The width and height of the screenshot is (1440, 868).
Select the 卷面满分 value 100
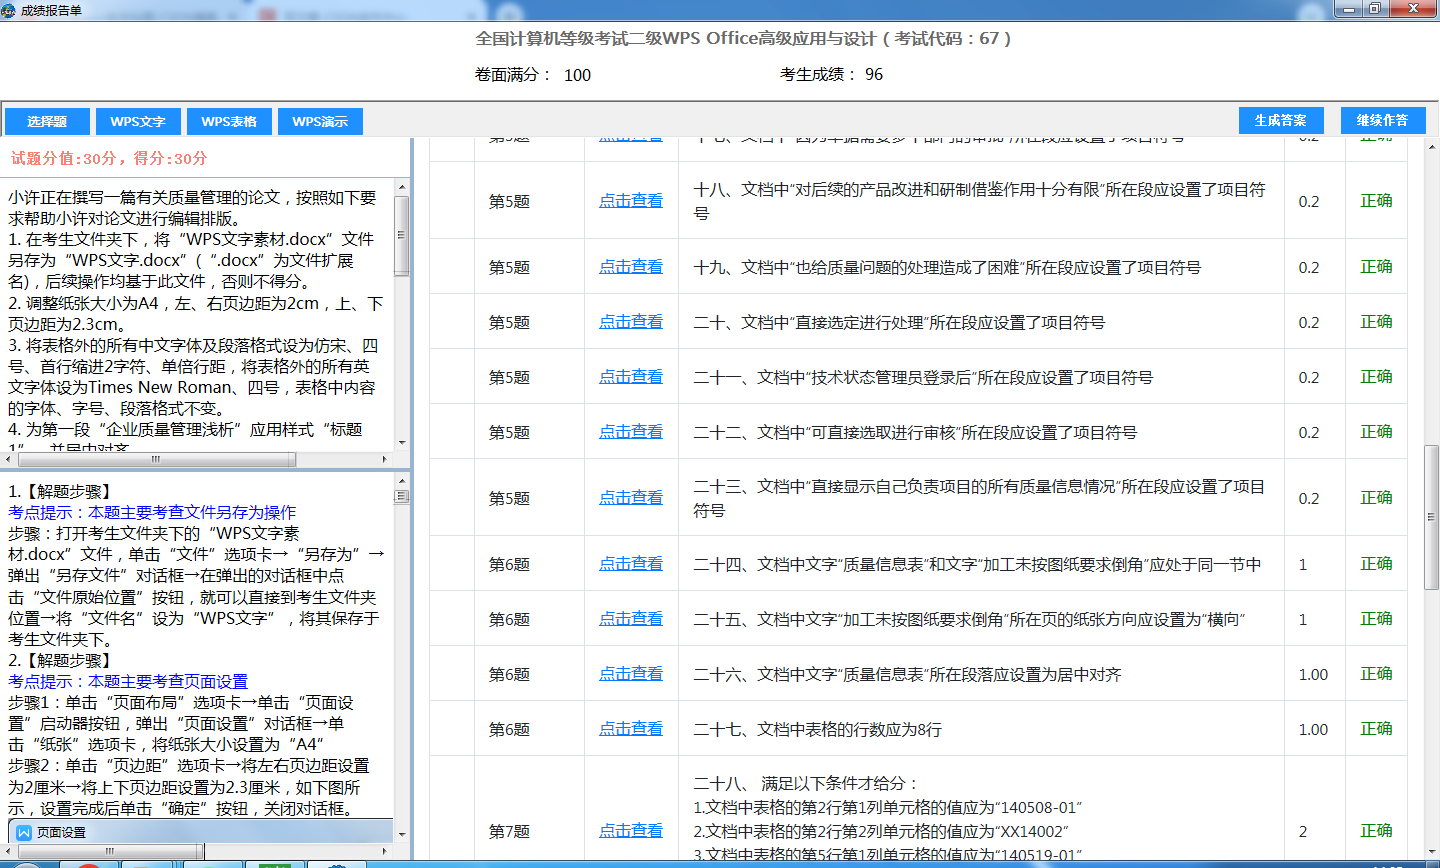click(x=577, y=75)
